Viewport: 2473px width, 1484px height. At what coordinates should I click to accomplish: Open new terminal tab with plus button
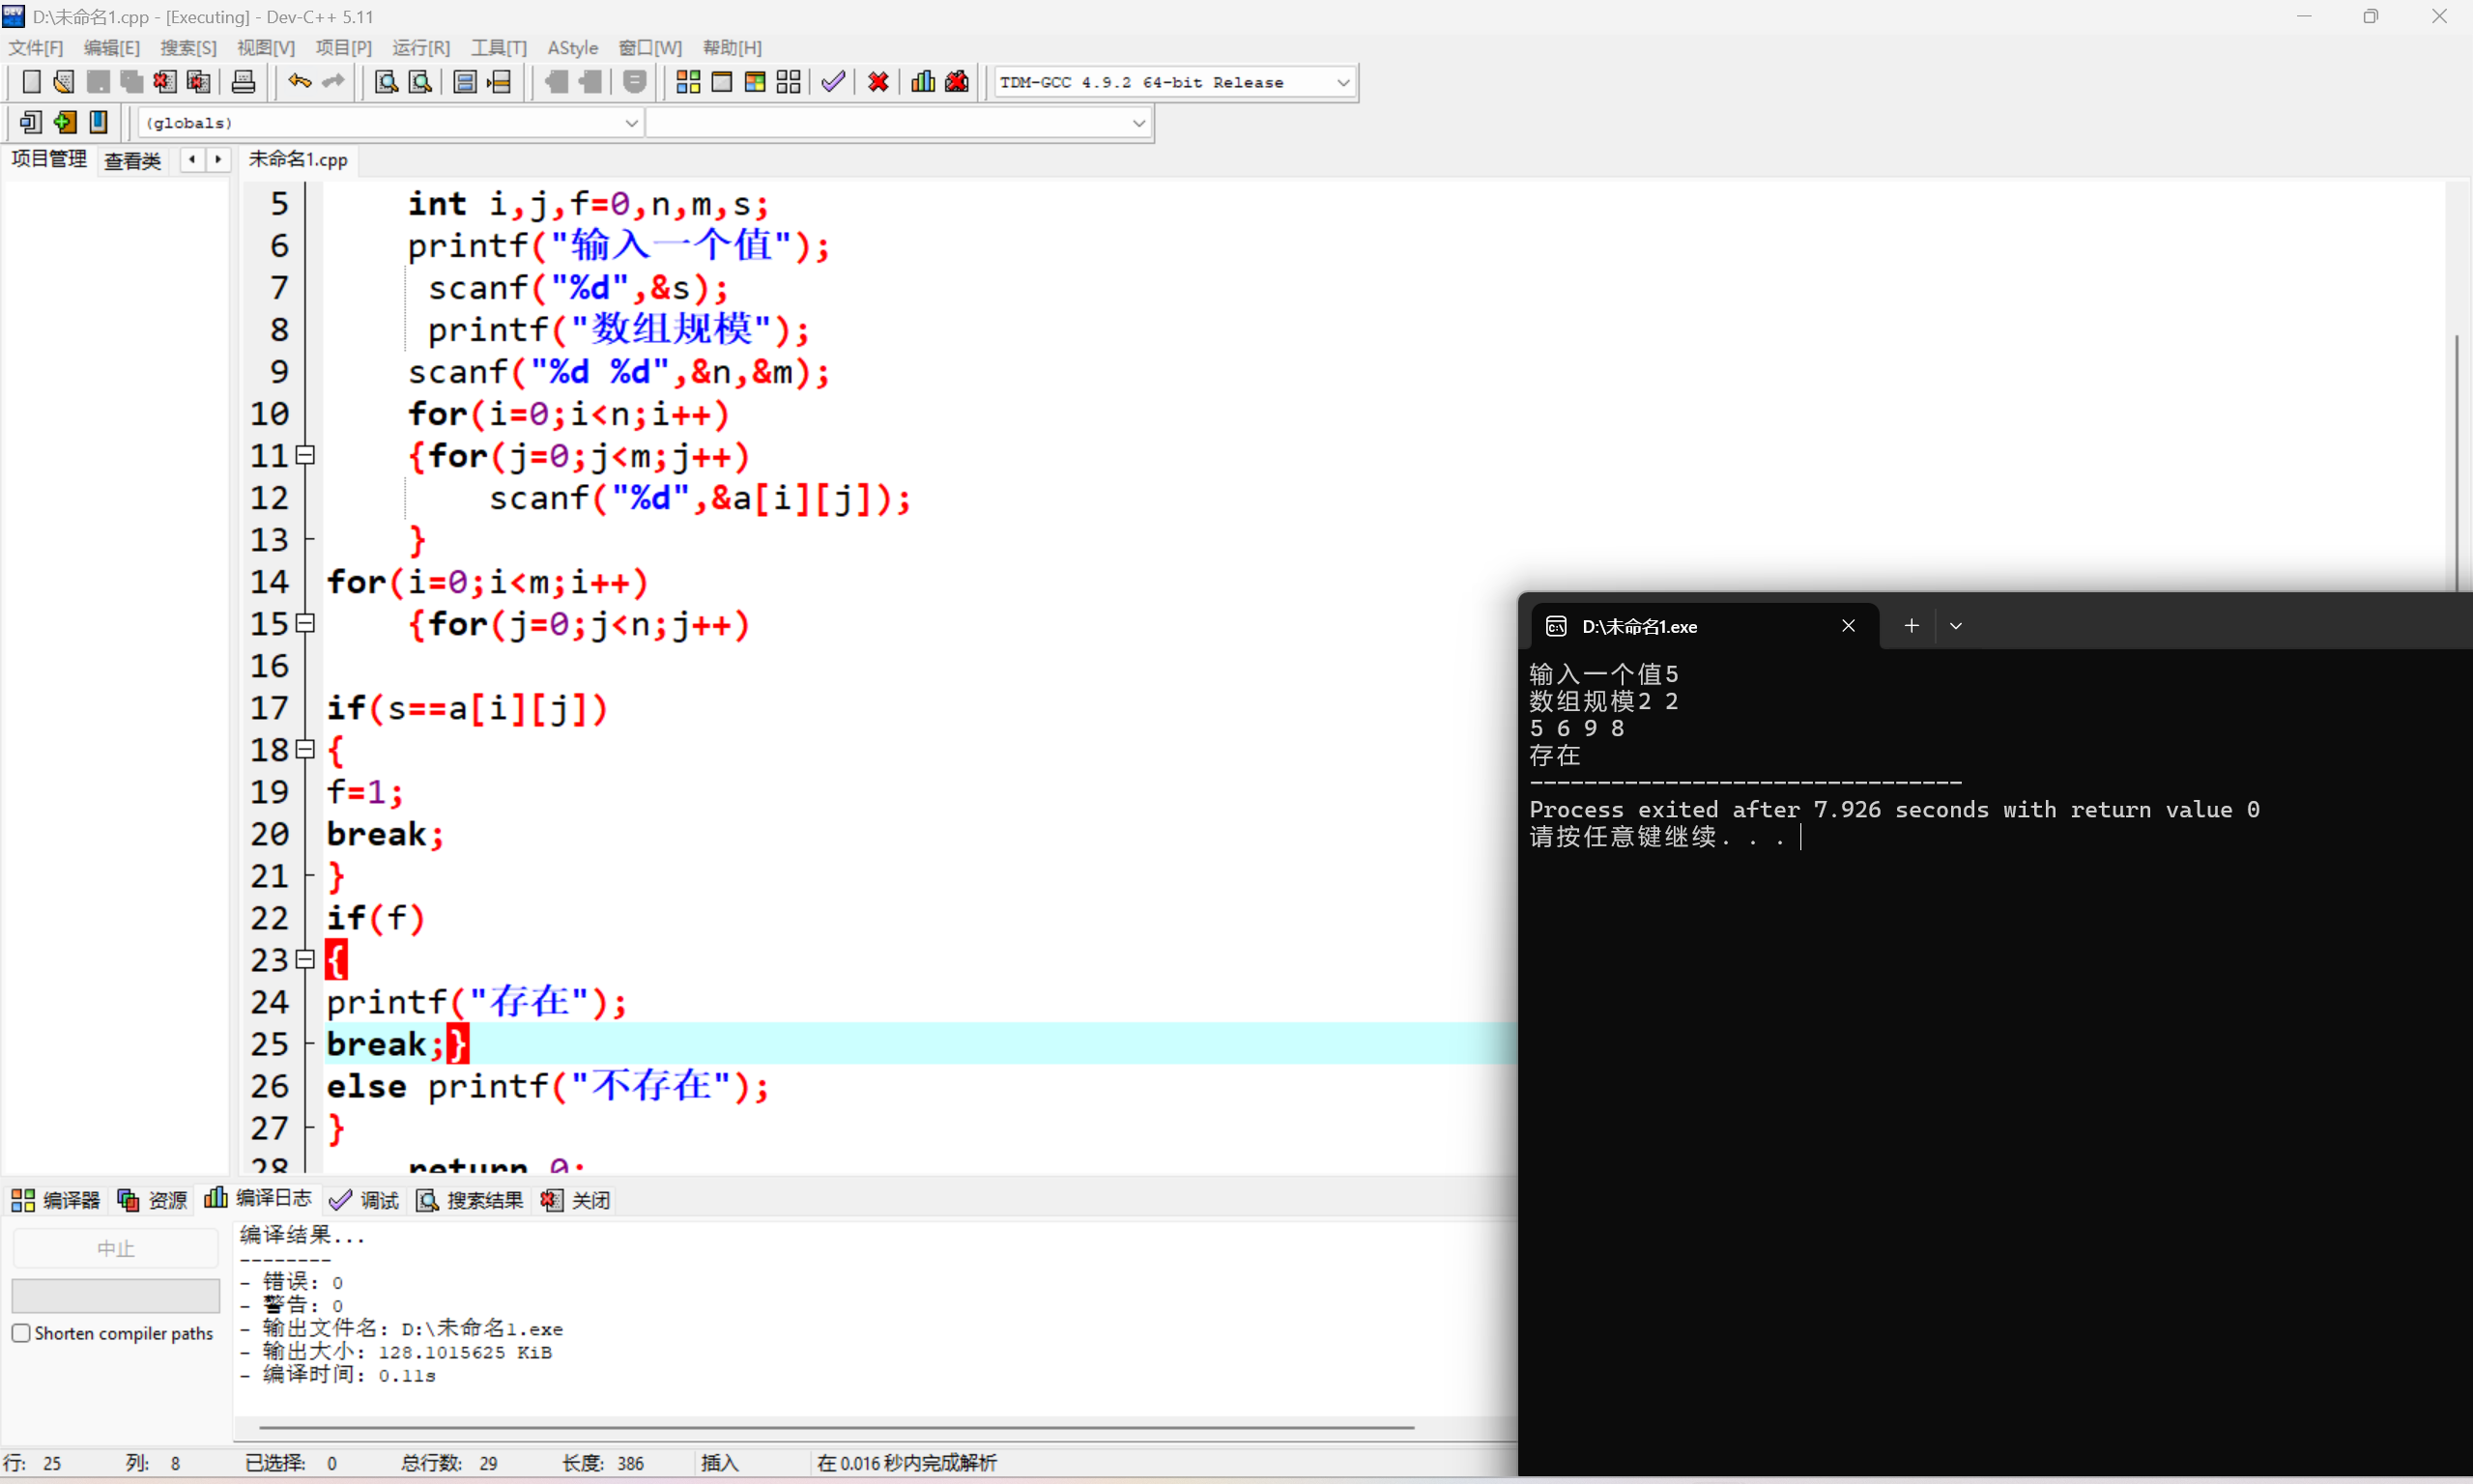coord(1911,626)
